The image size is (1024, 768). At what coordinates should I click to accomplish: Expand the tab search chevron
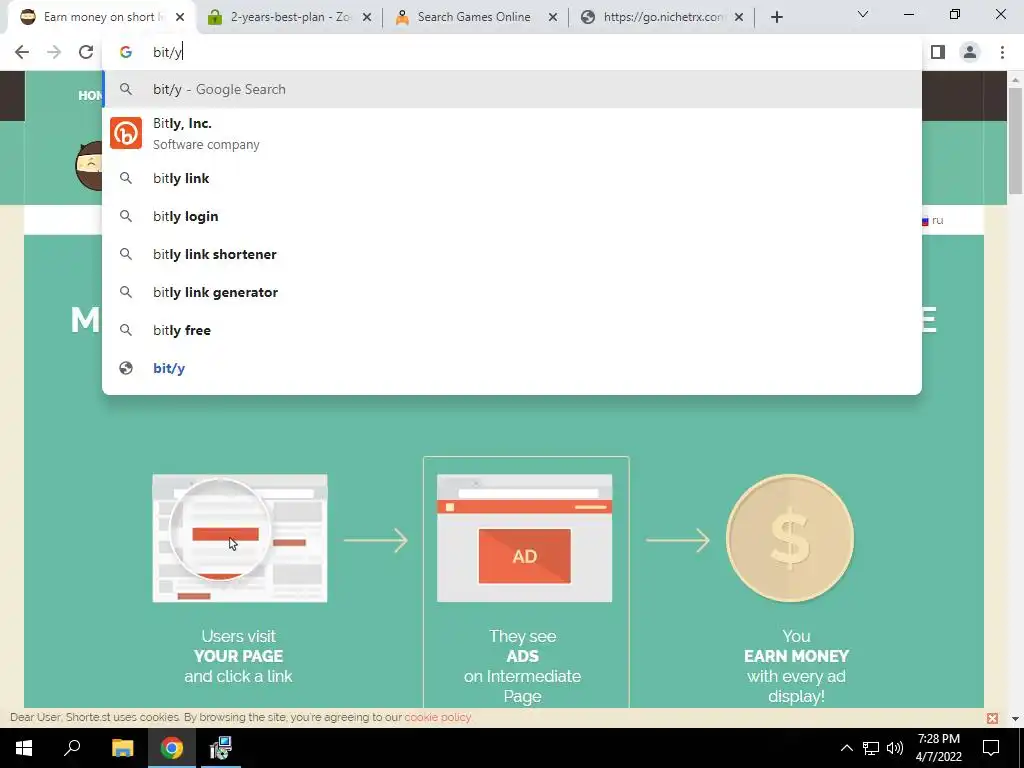tap(863, 14)
